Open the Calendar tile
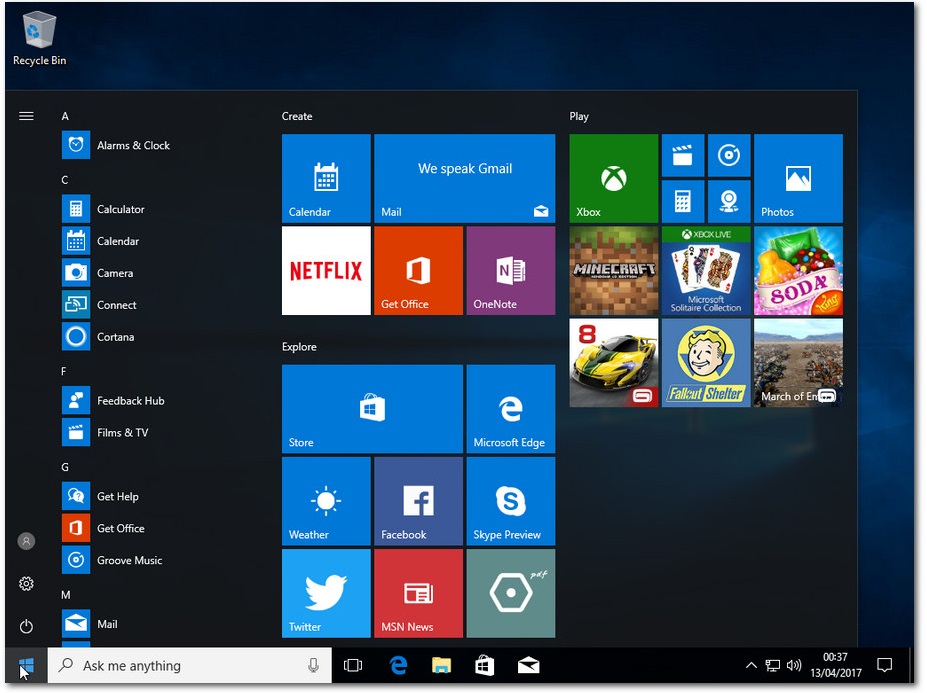The height and width of the screenshot is (693, 927). point(326,179)
